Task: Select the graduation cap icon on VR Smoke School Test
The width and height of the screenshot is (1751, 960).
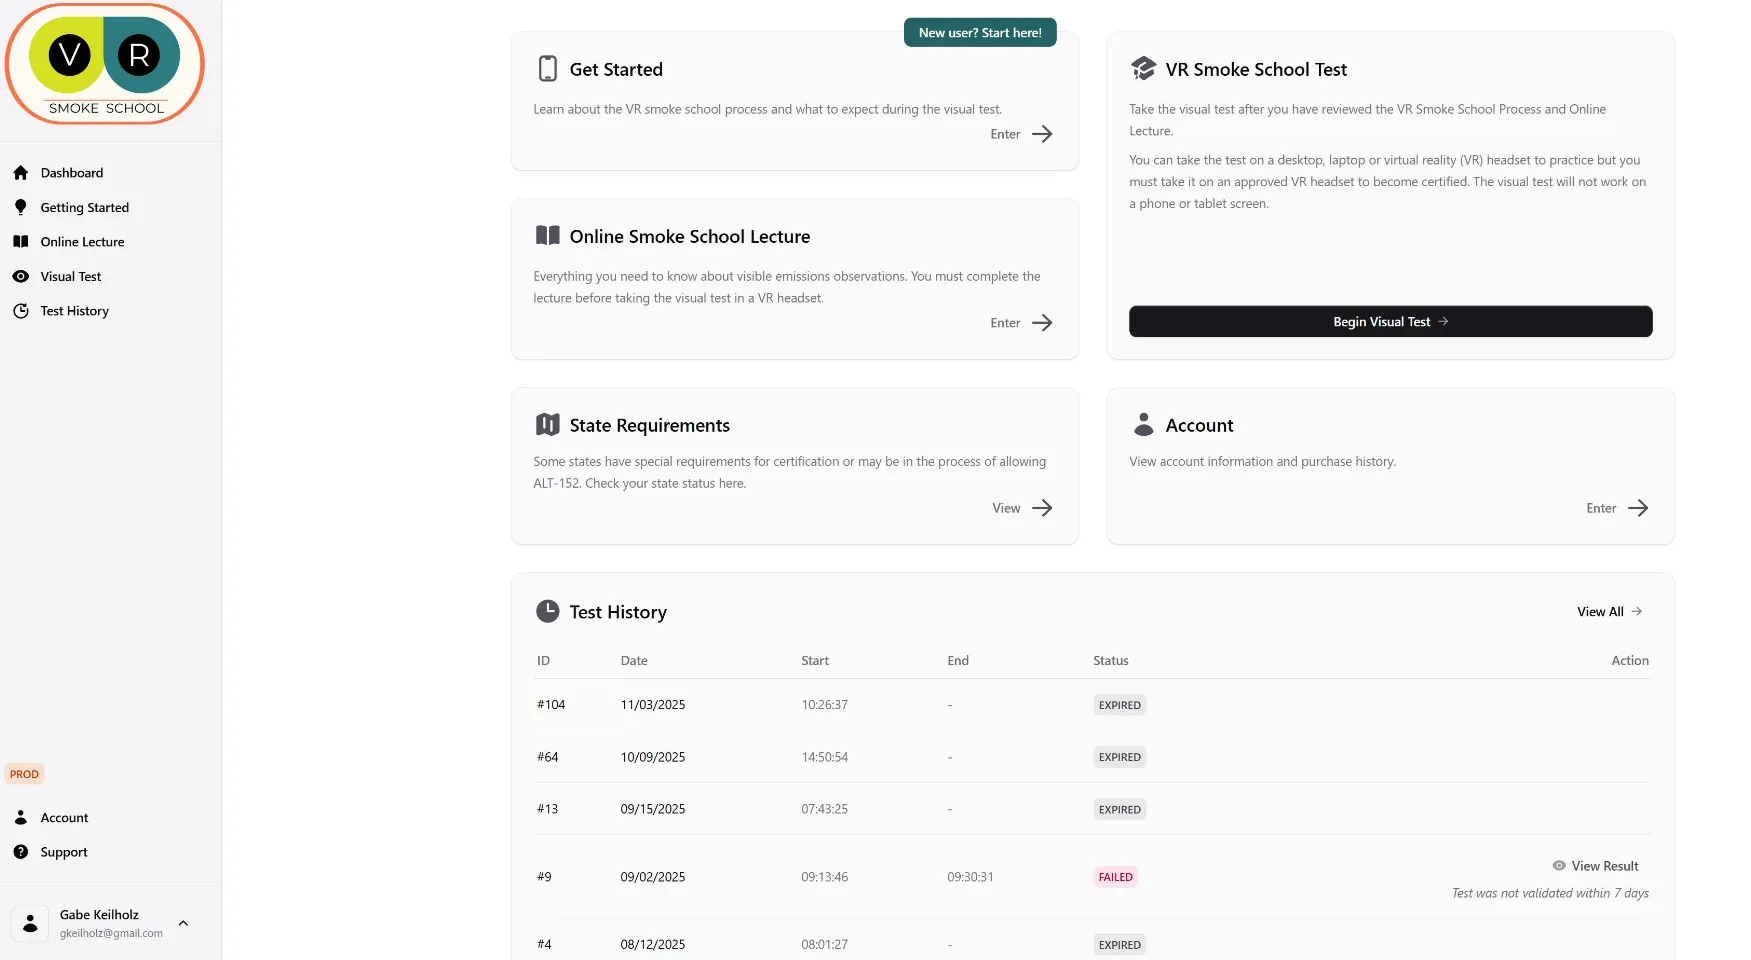Action: pyautogui.click(x=1143, y=68)
